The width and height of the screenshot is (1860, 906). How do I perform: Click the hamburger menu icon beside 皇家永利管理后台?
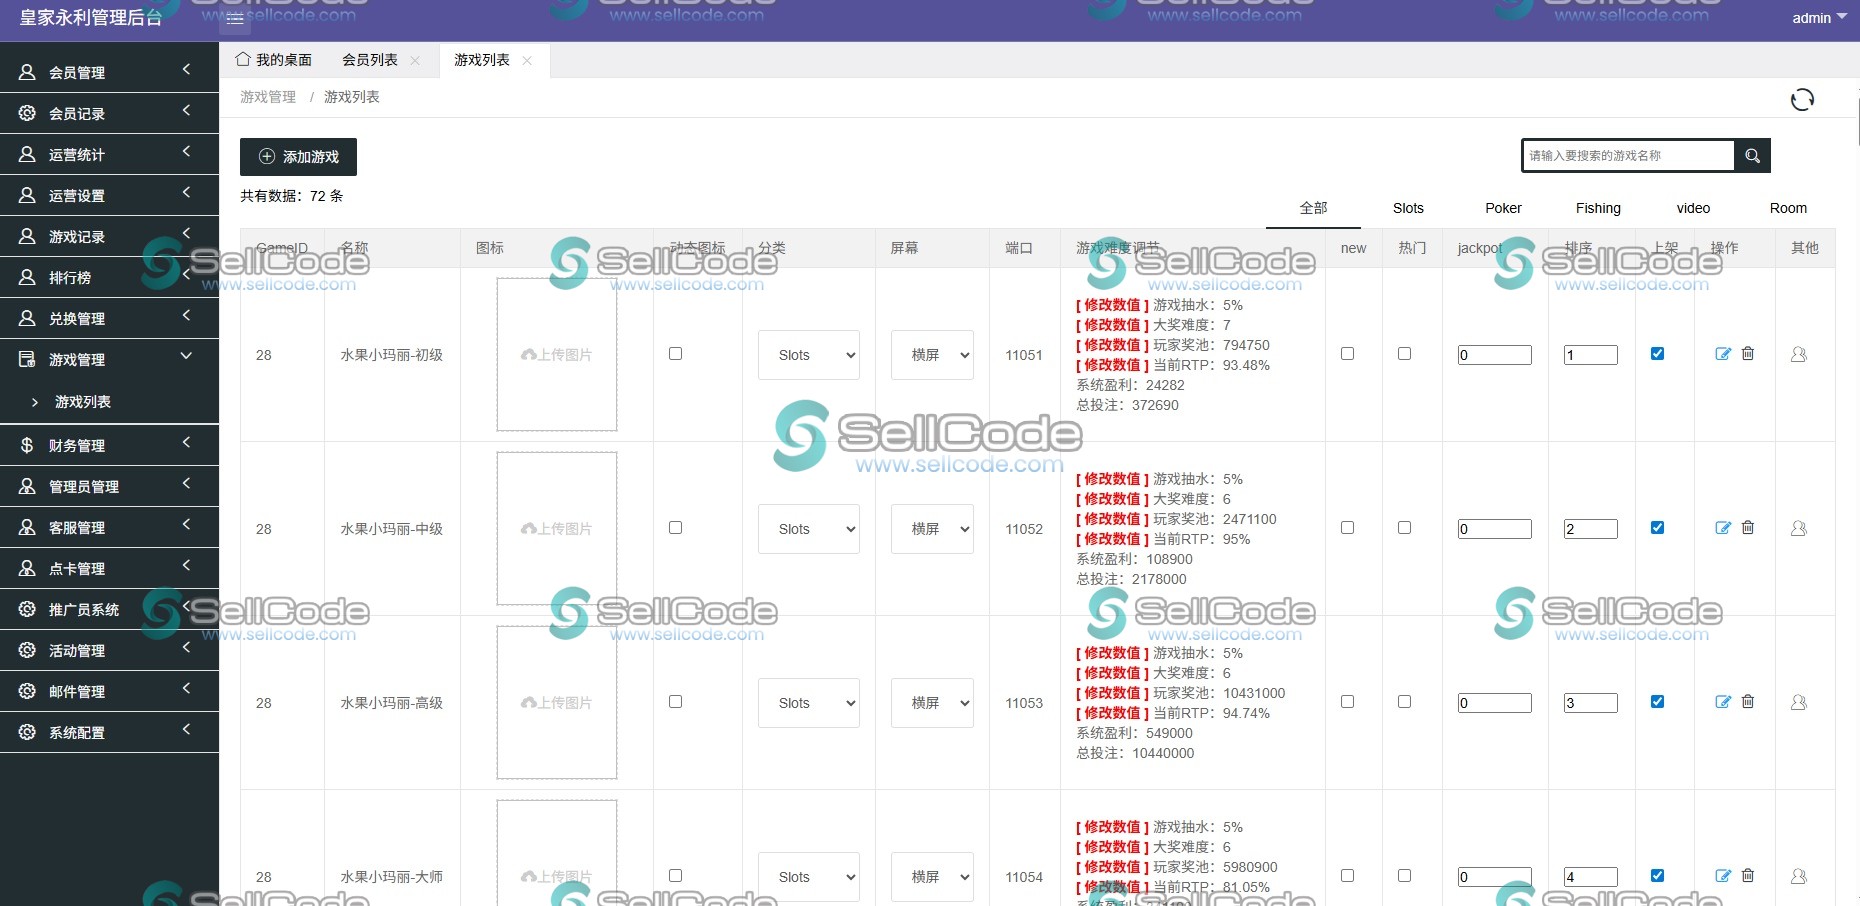(235, 19)
